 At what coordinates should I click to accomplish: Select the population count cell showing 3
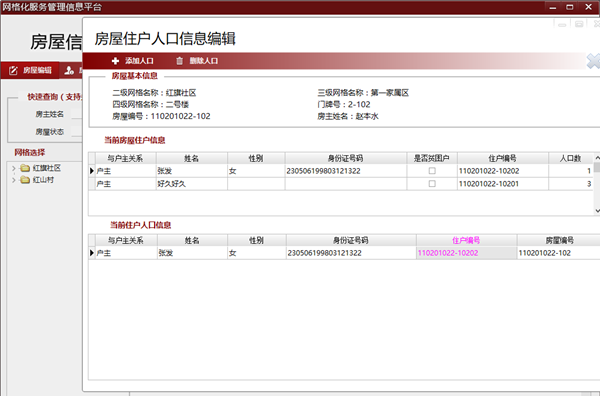[571, 184]
